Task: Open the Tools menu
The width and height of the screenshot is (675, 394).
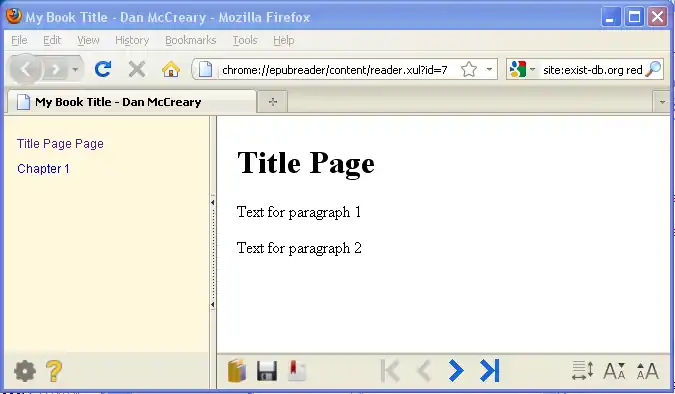Action: click(245, 40)
